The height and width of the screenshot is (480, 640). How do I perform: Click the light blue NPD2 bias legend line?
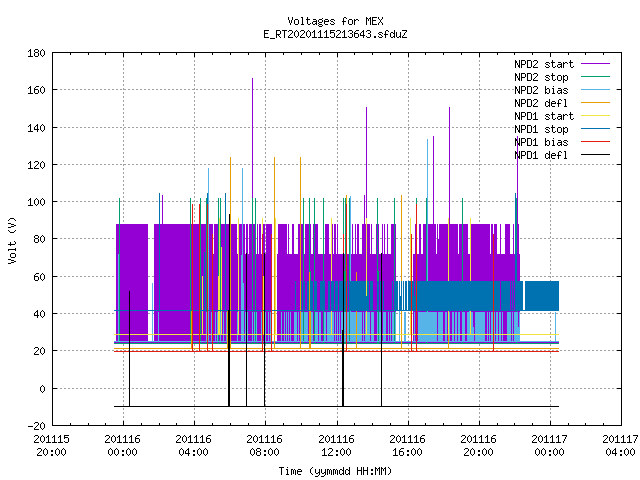[595, 90]
